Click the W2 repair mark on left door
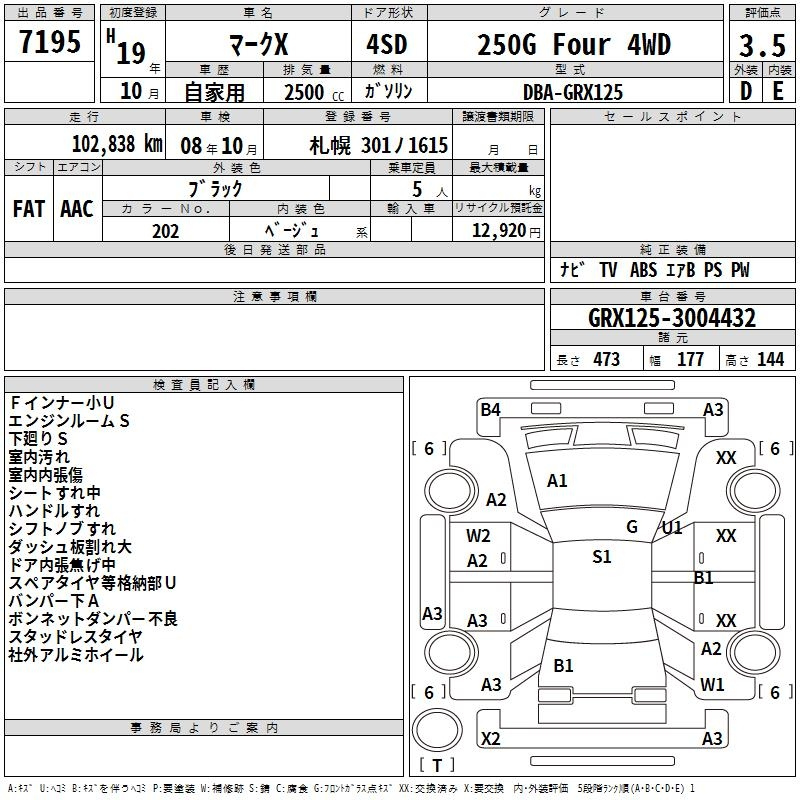 [478, 536]
